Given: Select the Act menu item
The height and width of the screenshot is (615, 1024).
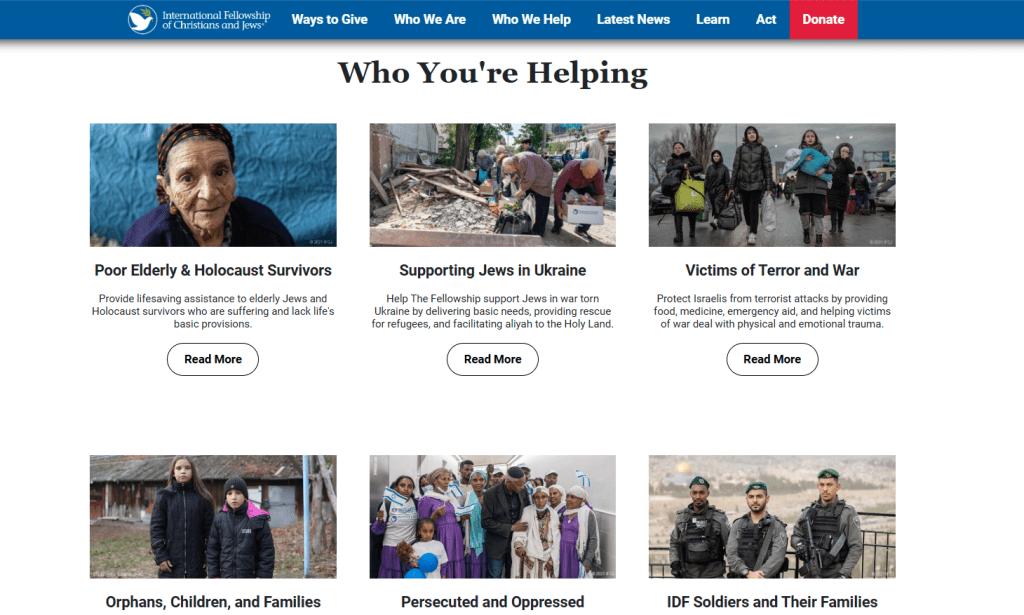Looking at the screenshot, I should pos(766,20).
